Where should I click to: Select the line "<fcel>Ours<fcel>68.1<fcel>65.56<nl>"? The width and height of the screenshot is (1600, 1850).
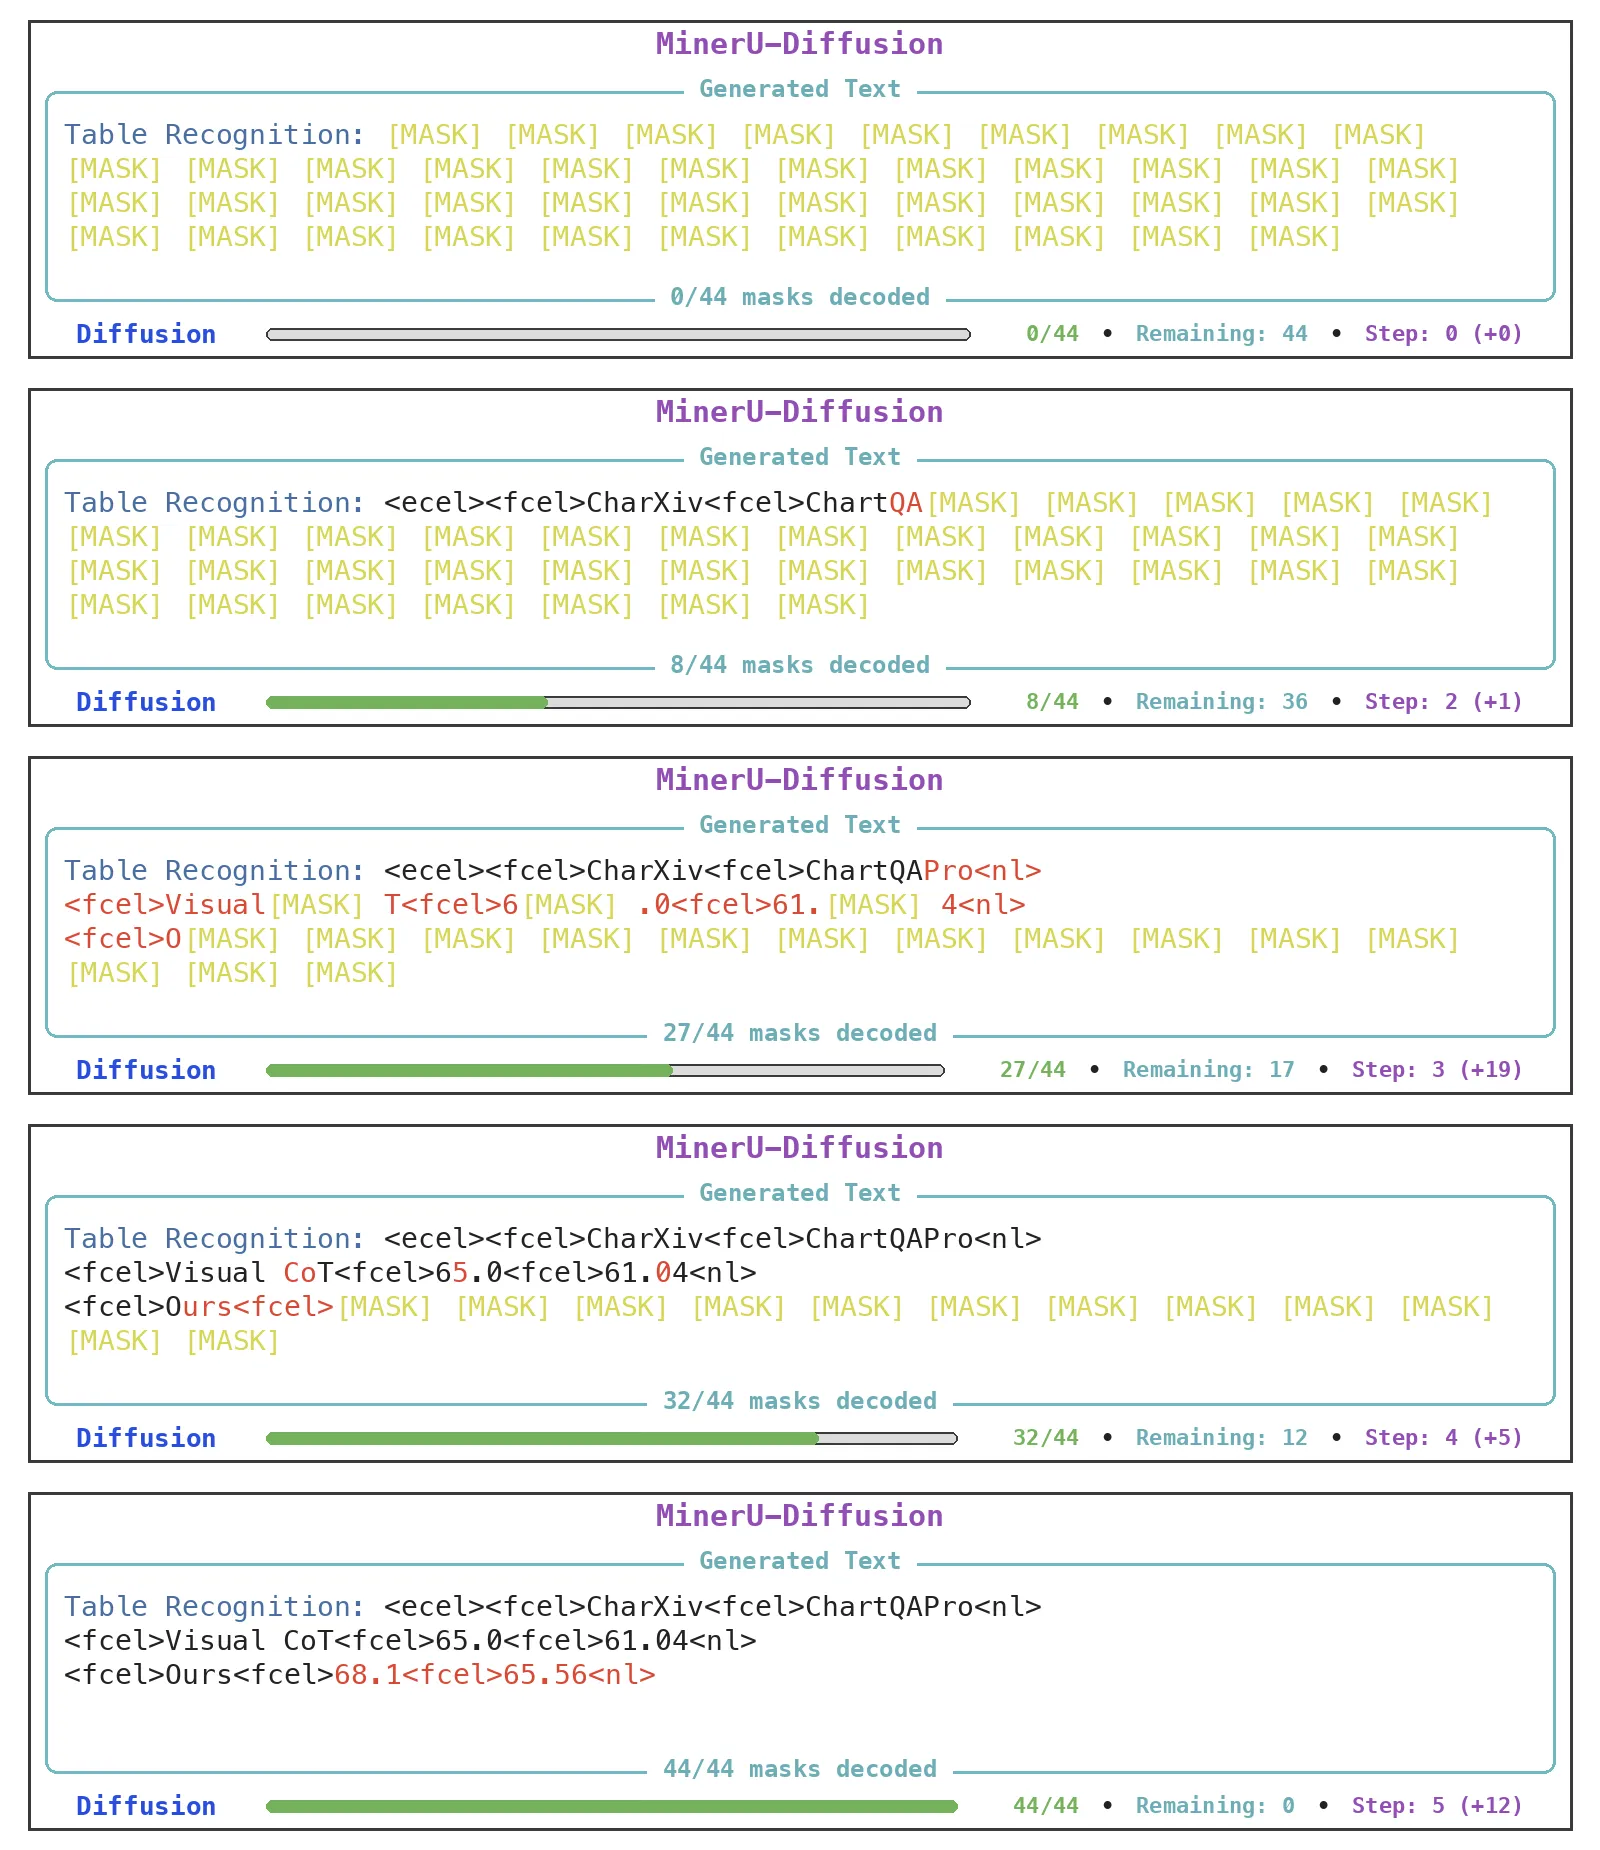(360, 1675)
